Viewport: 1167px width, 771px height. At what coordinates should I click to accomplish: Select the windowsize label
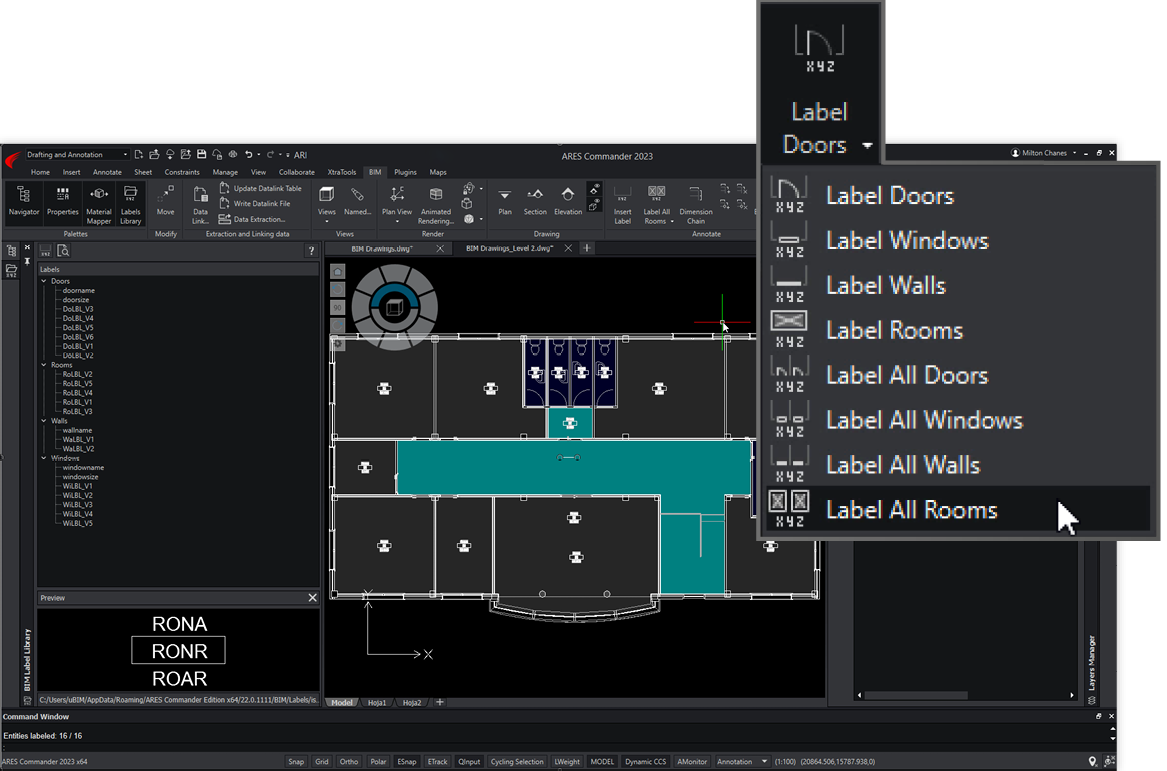tap(80, 477)
